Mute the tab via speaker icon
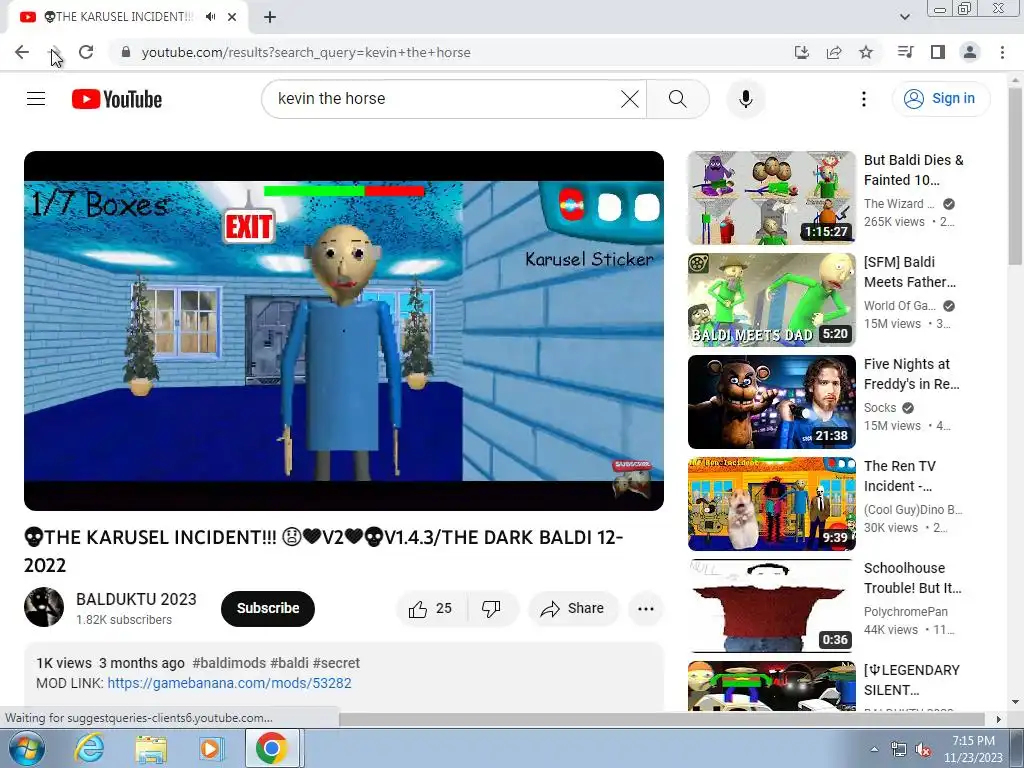This screenshot has height=768, width=1024. pyautogui.click(x=210, y=17)
